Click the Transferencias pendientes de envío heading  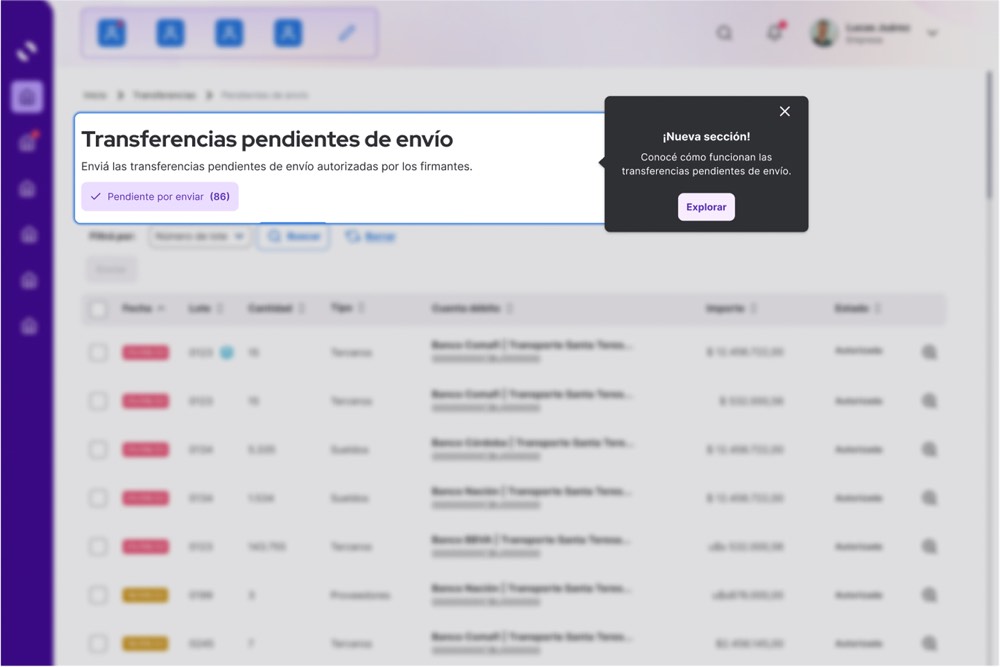[267, 139]
